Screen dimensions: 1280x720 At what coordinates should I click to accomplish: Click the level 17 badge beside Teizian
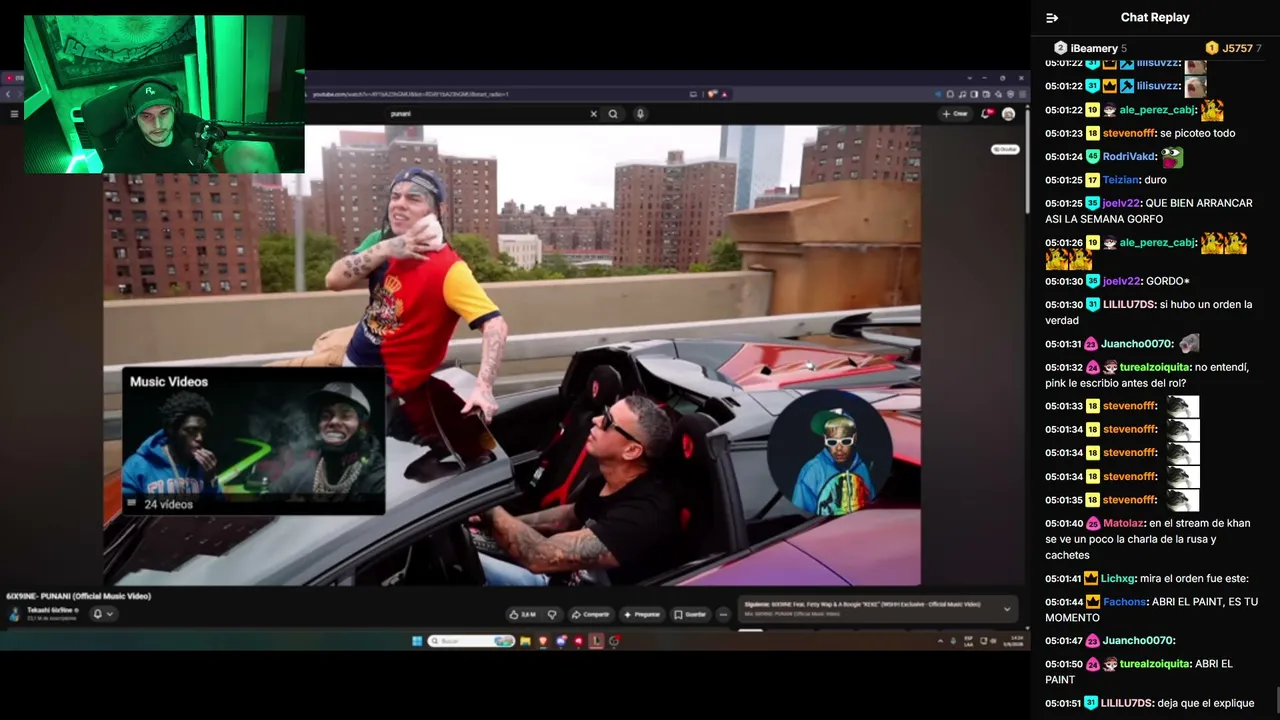[x=1093, y=180]
